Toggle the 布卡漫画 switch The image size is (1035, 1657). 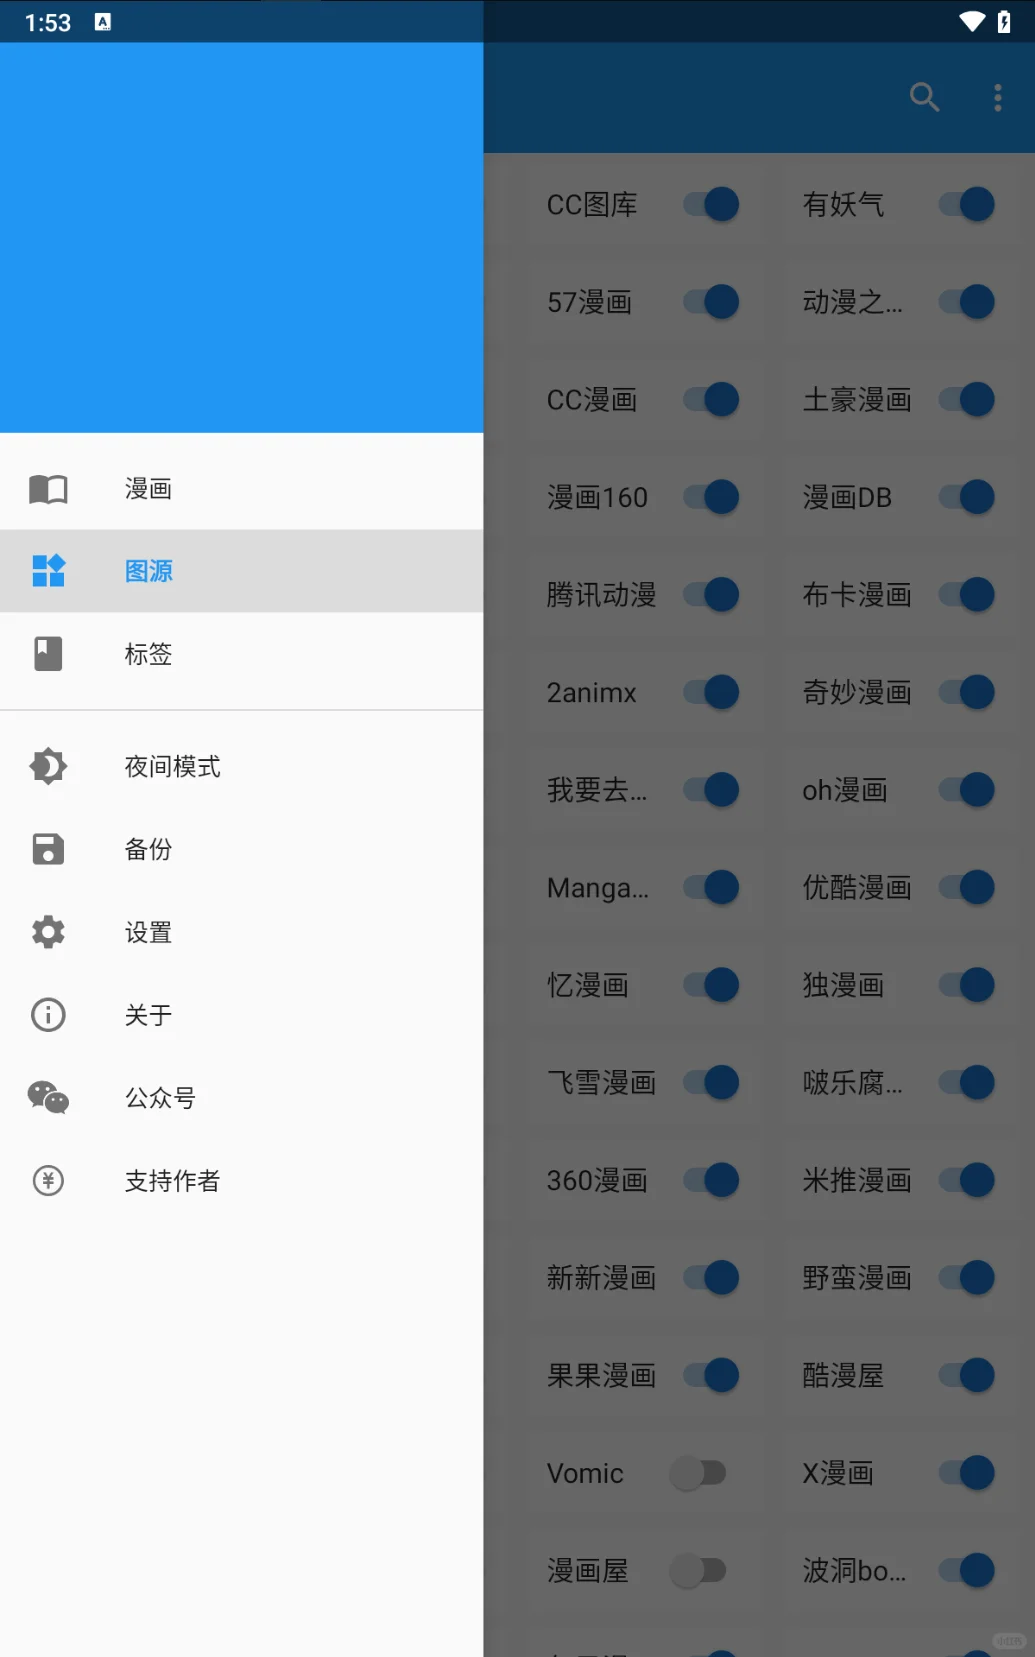click(x=967, y=595)
